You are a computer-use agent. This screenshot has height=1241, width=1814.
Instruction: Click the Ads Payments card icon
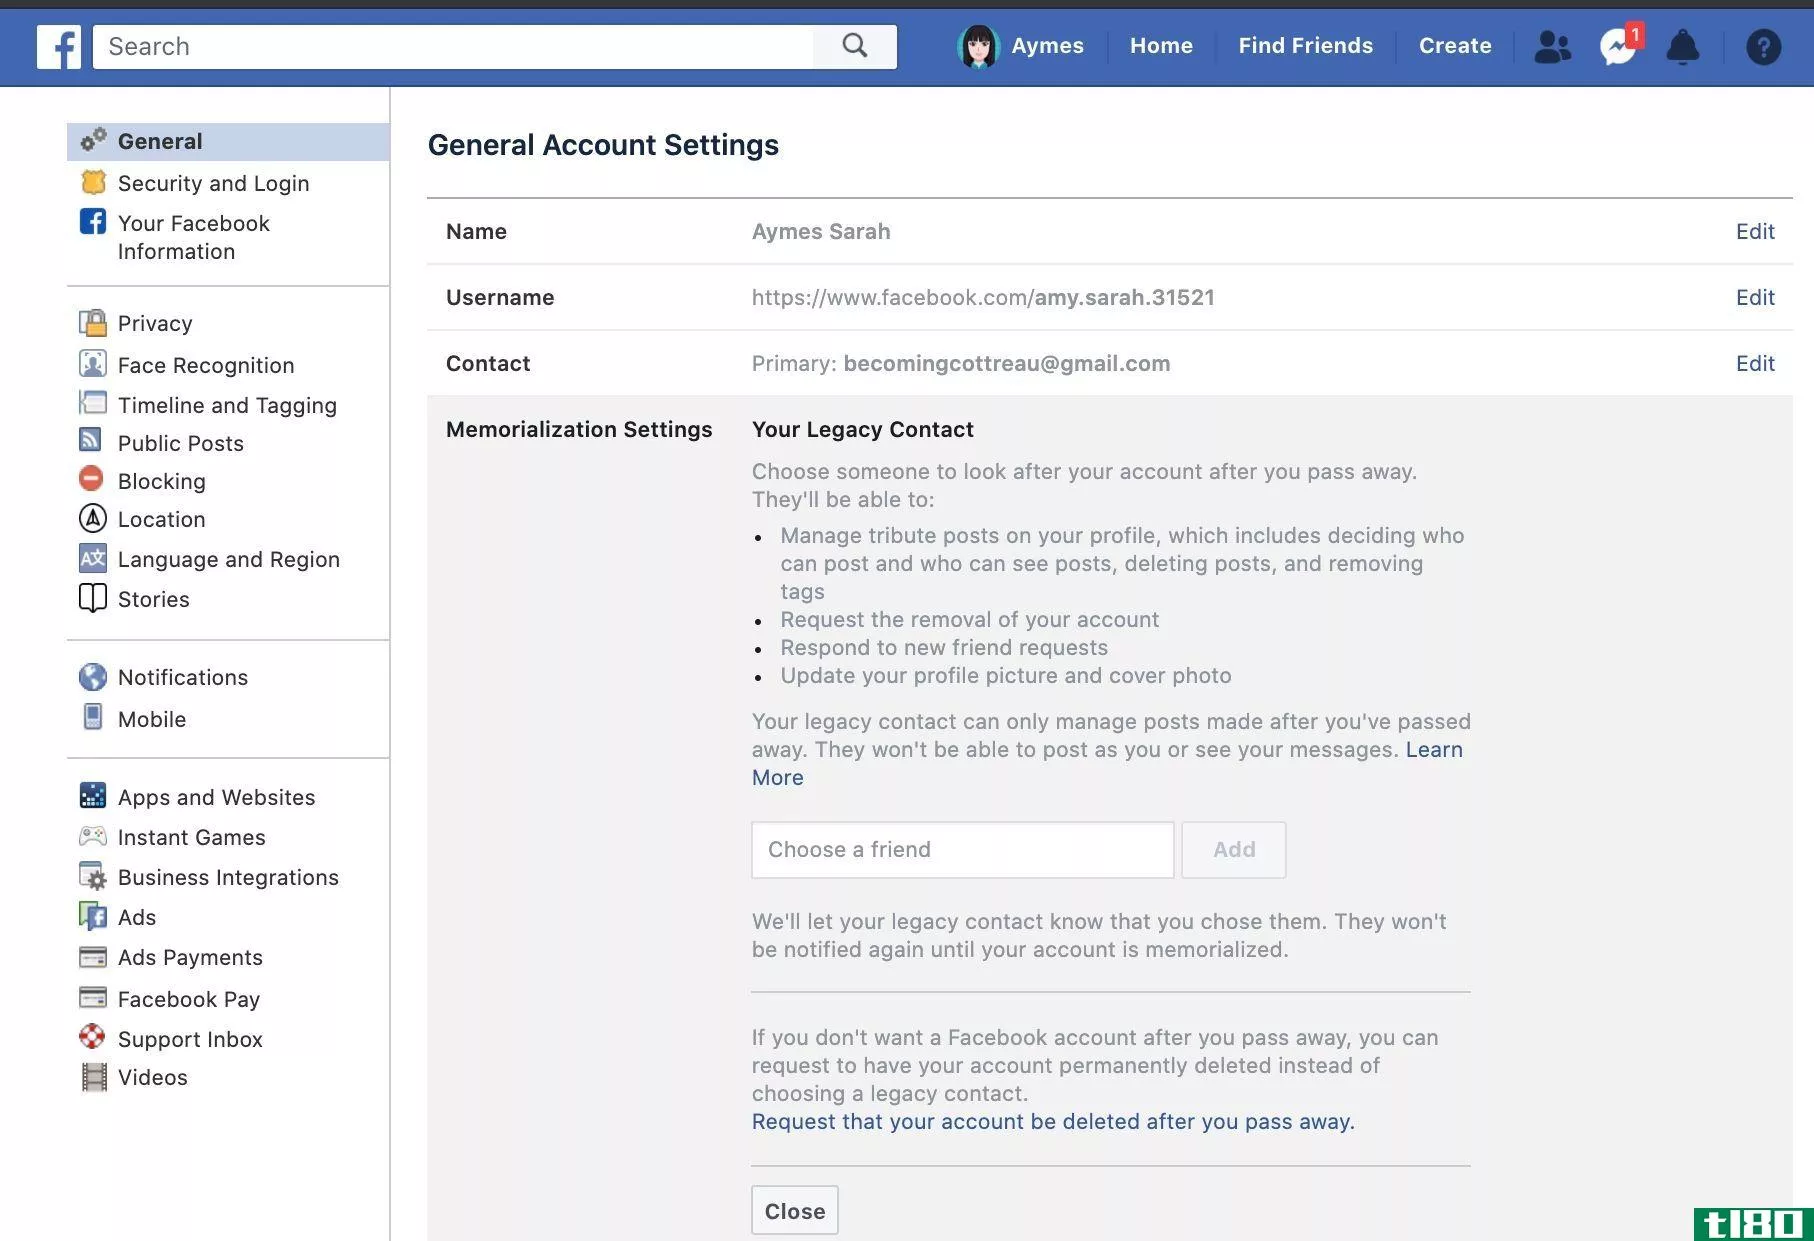[x=93, y=957]
